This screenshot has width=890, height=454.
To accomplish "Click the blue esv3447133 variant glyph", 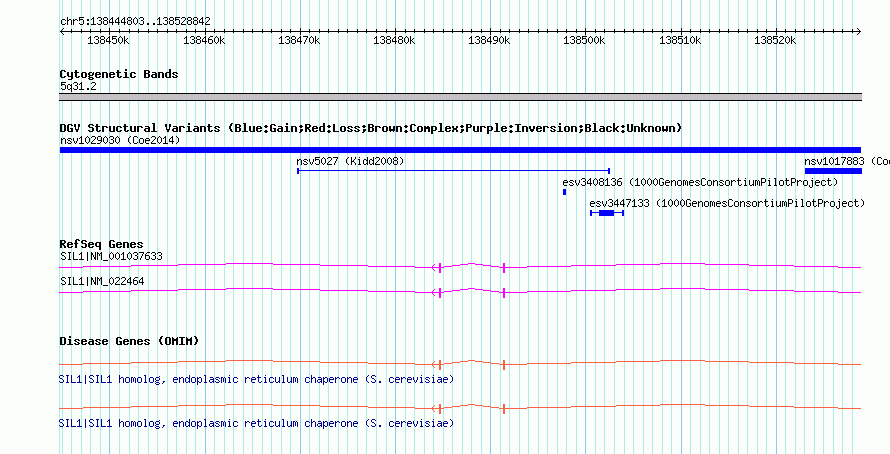I will [607, 213].
